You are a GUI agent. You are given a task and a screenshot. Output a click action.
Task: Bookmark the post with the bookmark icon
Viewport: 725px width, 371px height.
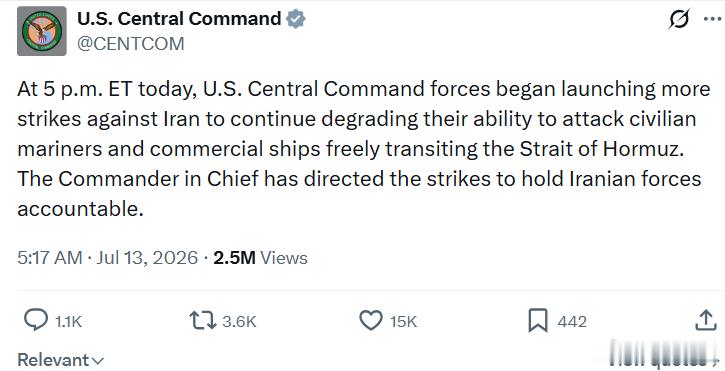point(538,321)
